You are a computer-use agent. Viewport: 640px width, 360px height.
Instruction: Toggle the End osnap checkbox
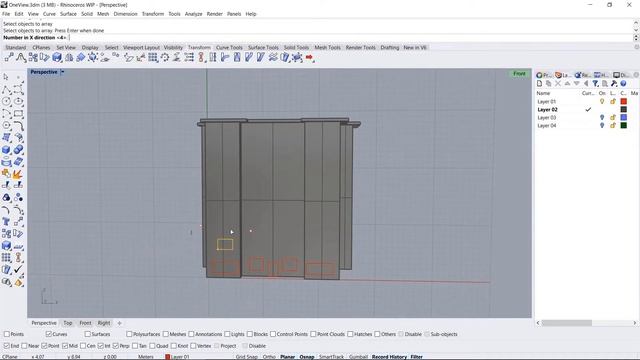click(7, 346)
